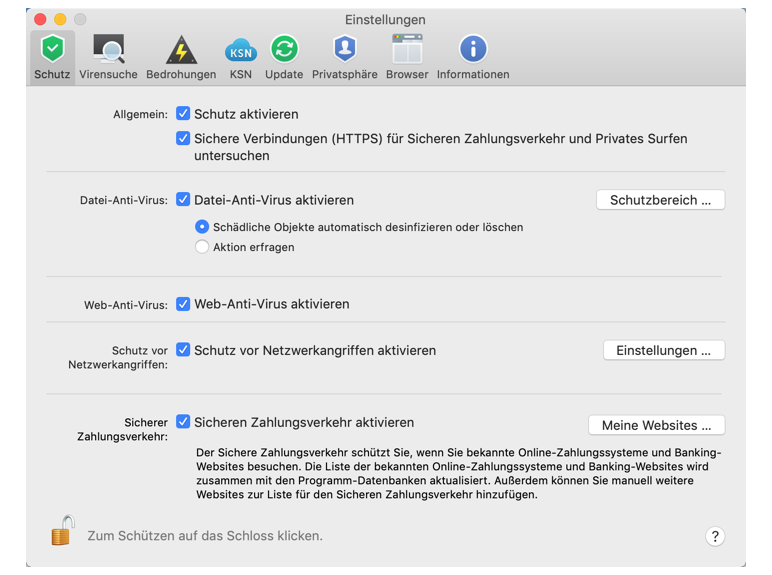Screen dimensions: 772x575
Task: Toggle Sicheren Zahlungsverkehr aktivieren checkbox
Action: pos(183,422)
